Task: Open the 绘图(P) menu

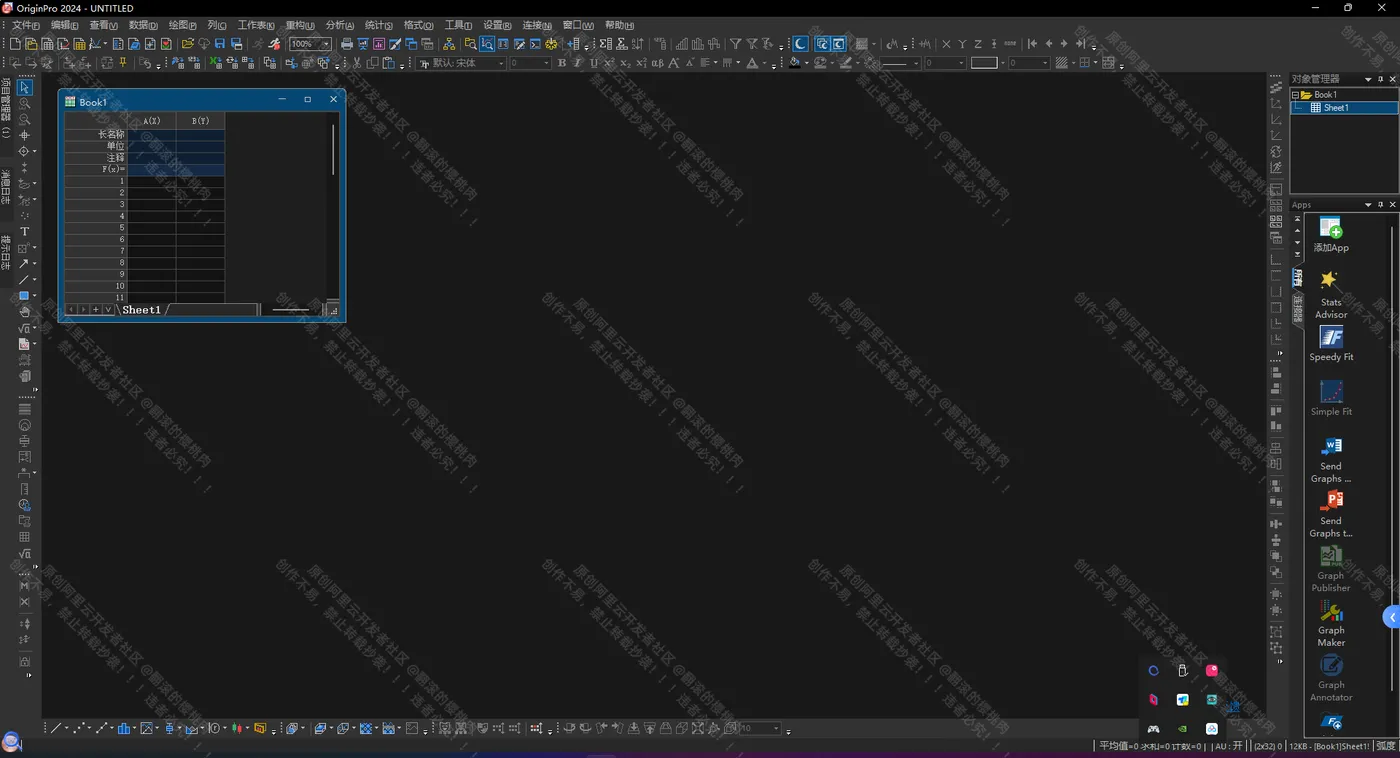Action: 182,25
